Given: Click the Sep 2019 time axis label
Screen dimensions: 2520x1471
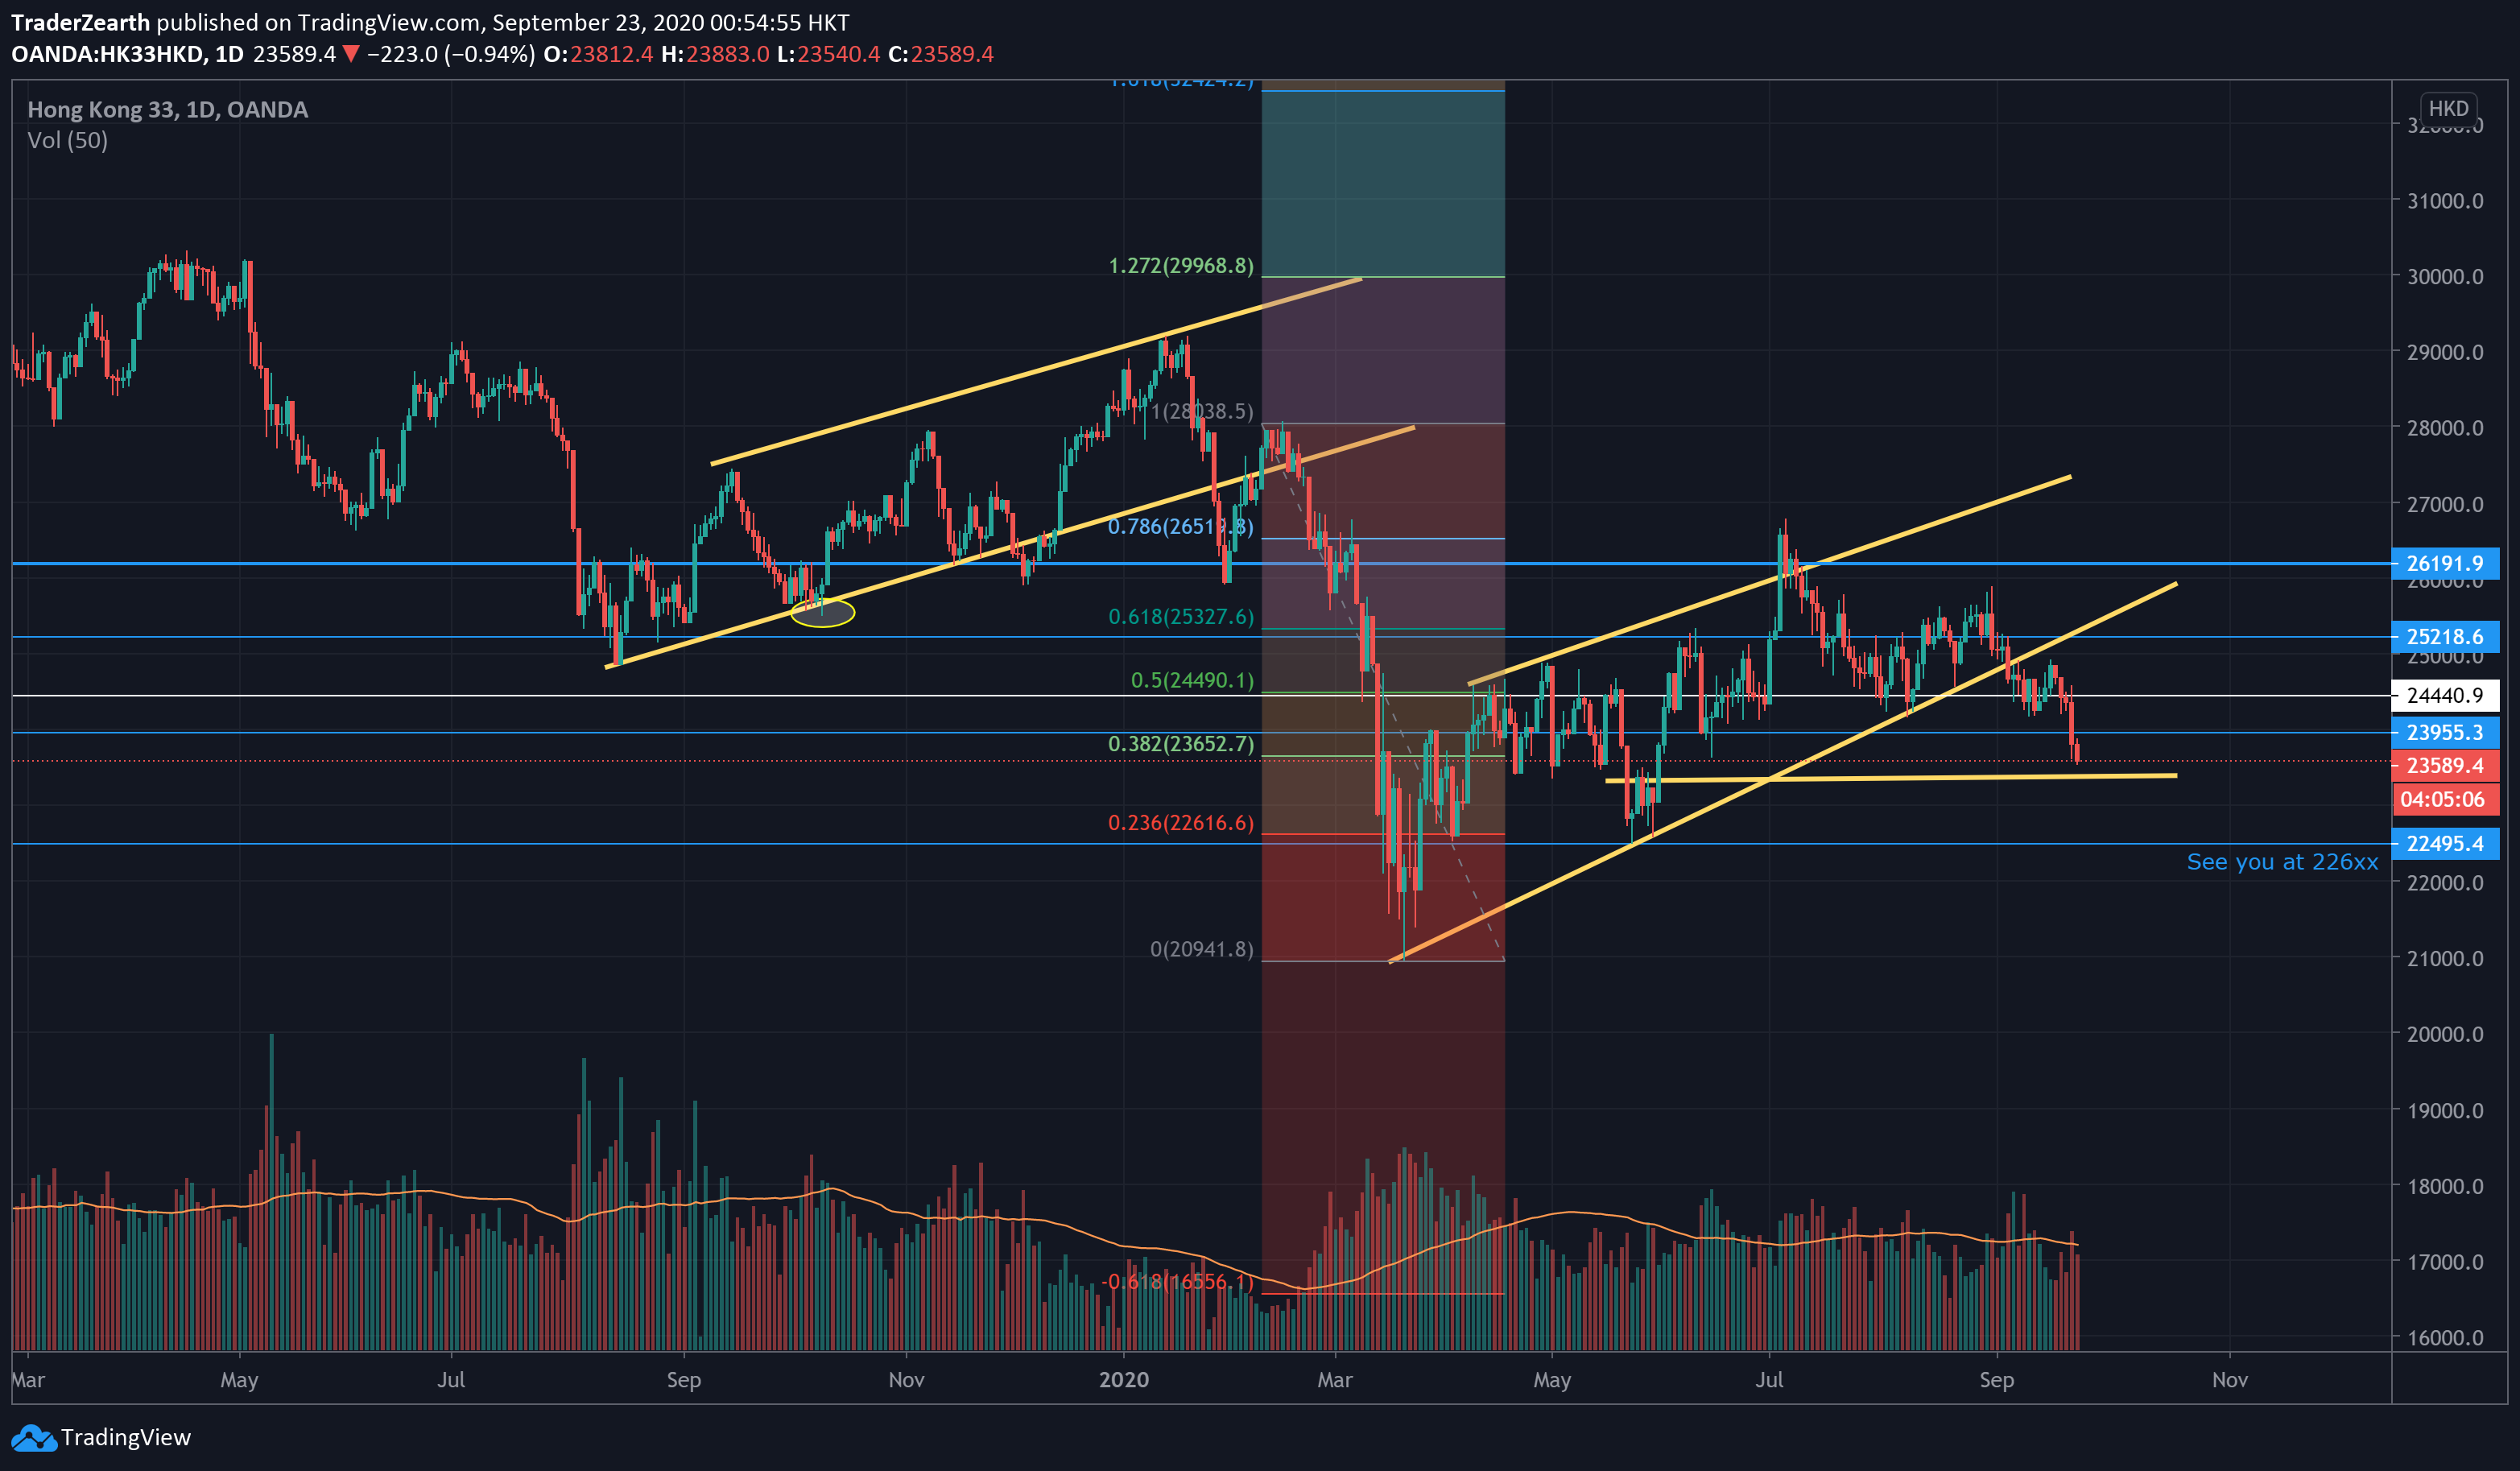Looking at the screenshot, I should coord(683,1380).
